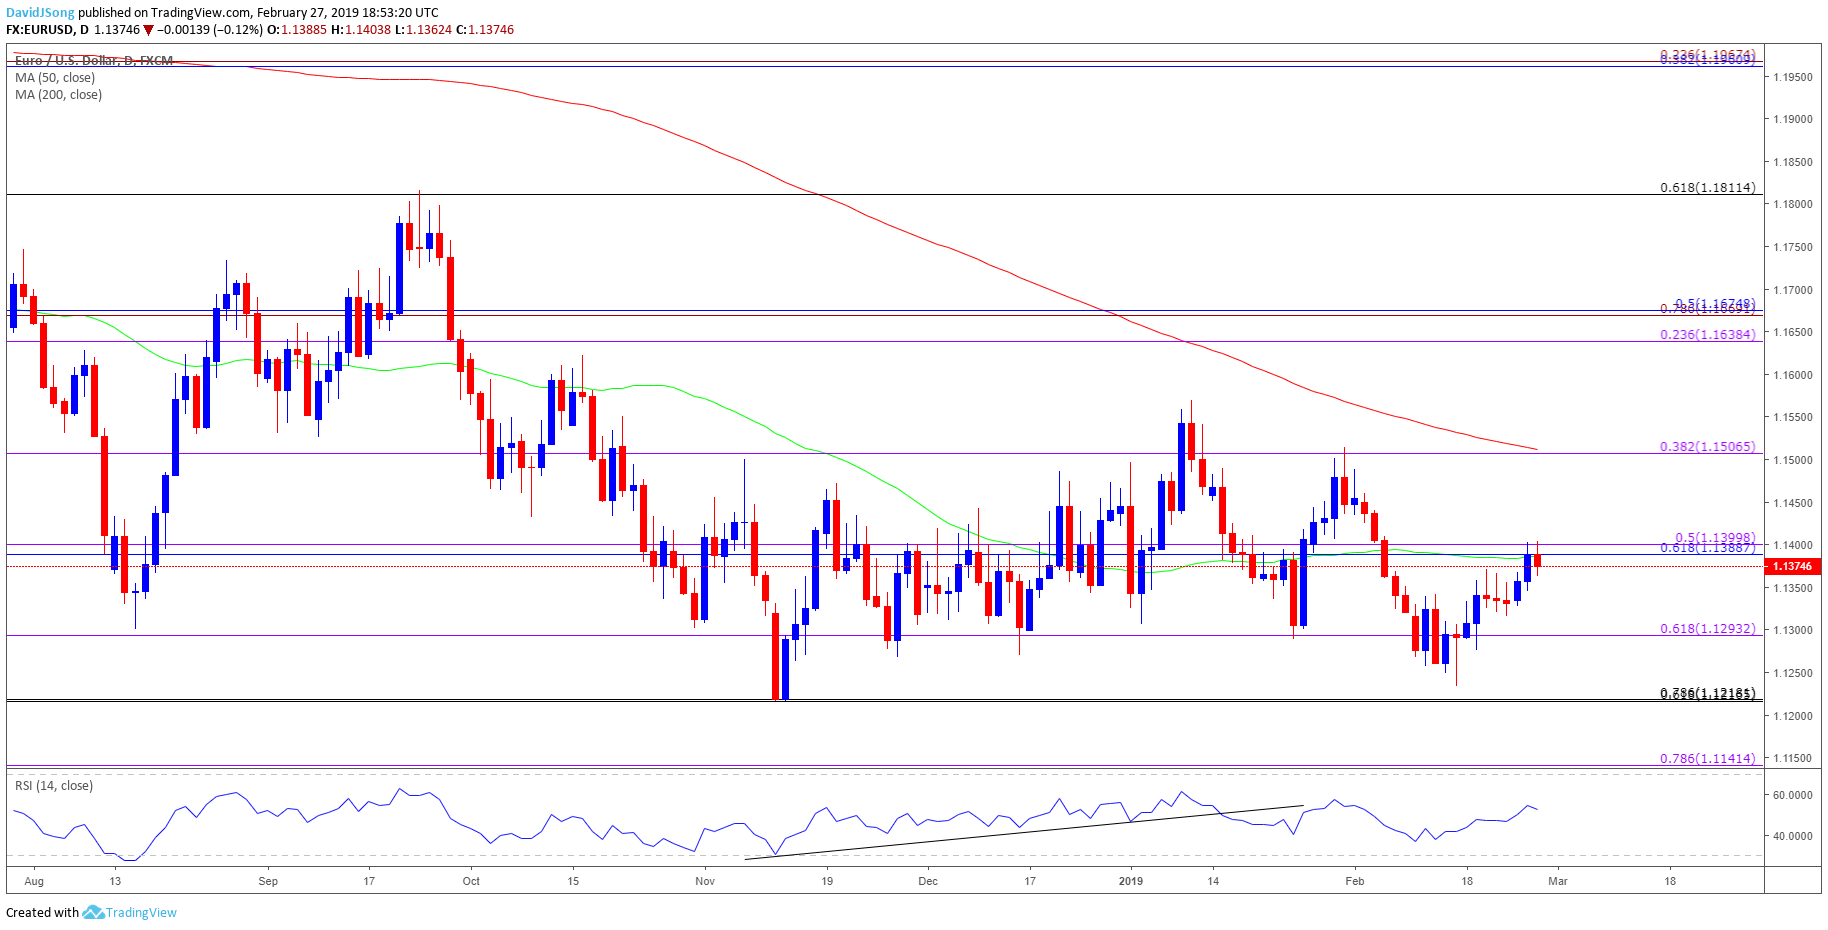Select the 0.236 (1.16384) Fibonacci level label

click(x=1707, y=335)
